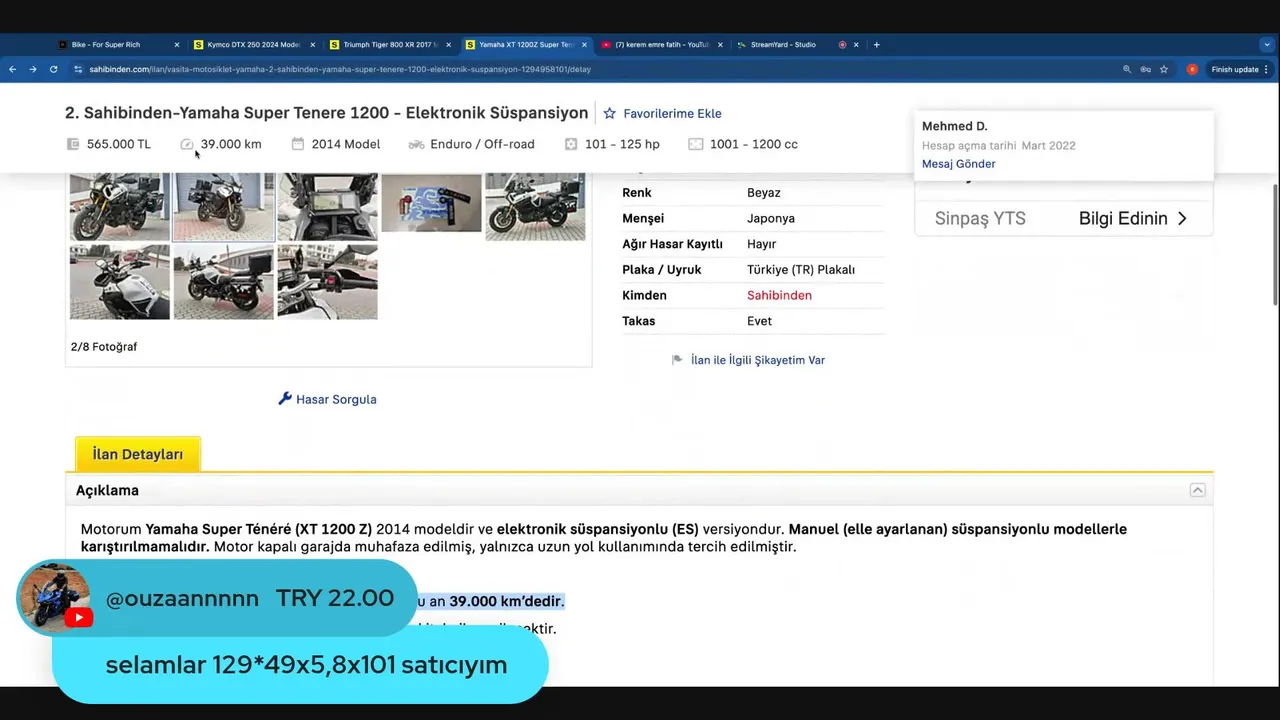Click the Beyaz value in Renk row
Viewport: 1280px width, 720px height.
pyautogui.click(x=764, y=192)
